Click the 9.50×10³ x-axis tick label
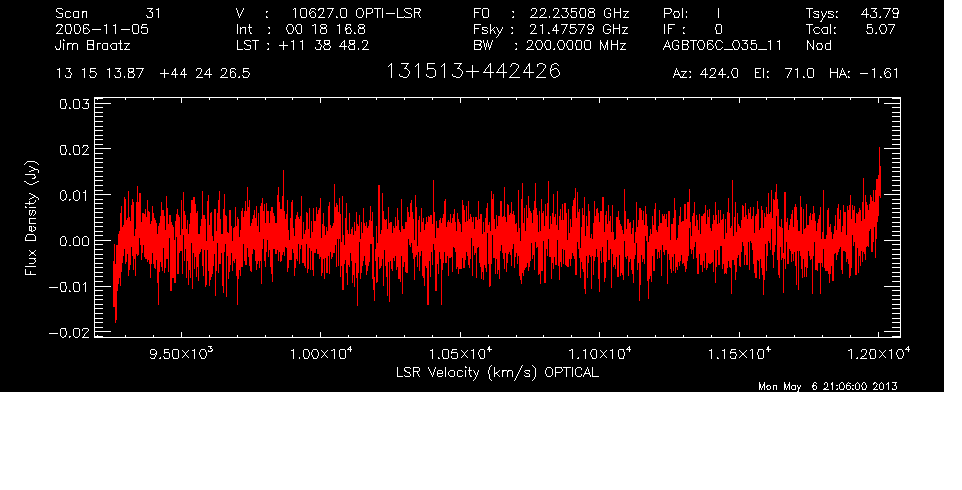Viewport: 962px width, 490px height. coord(181,353)
